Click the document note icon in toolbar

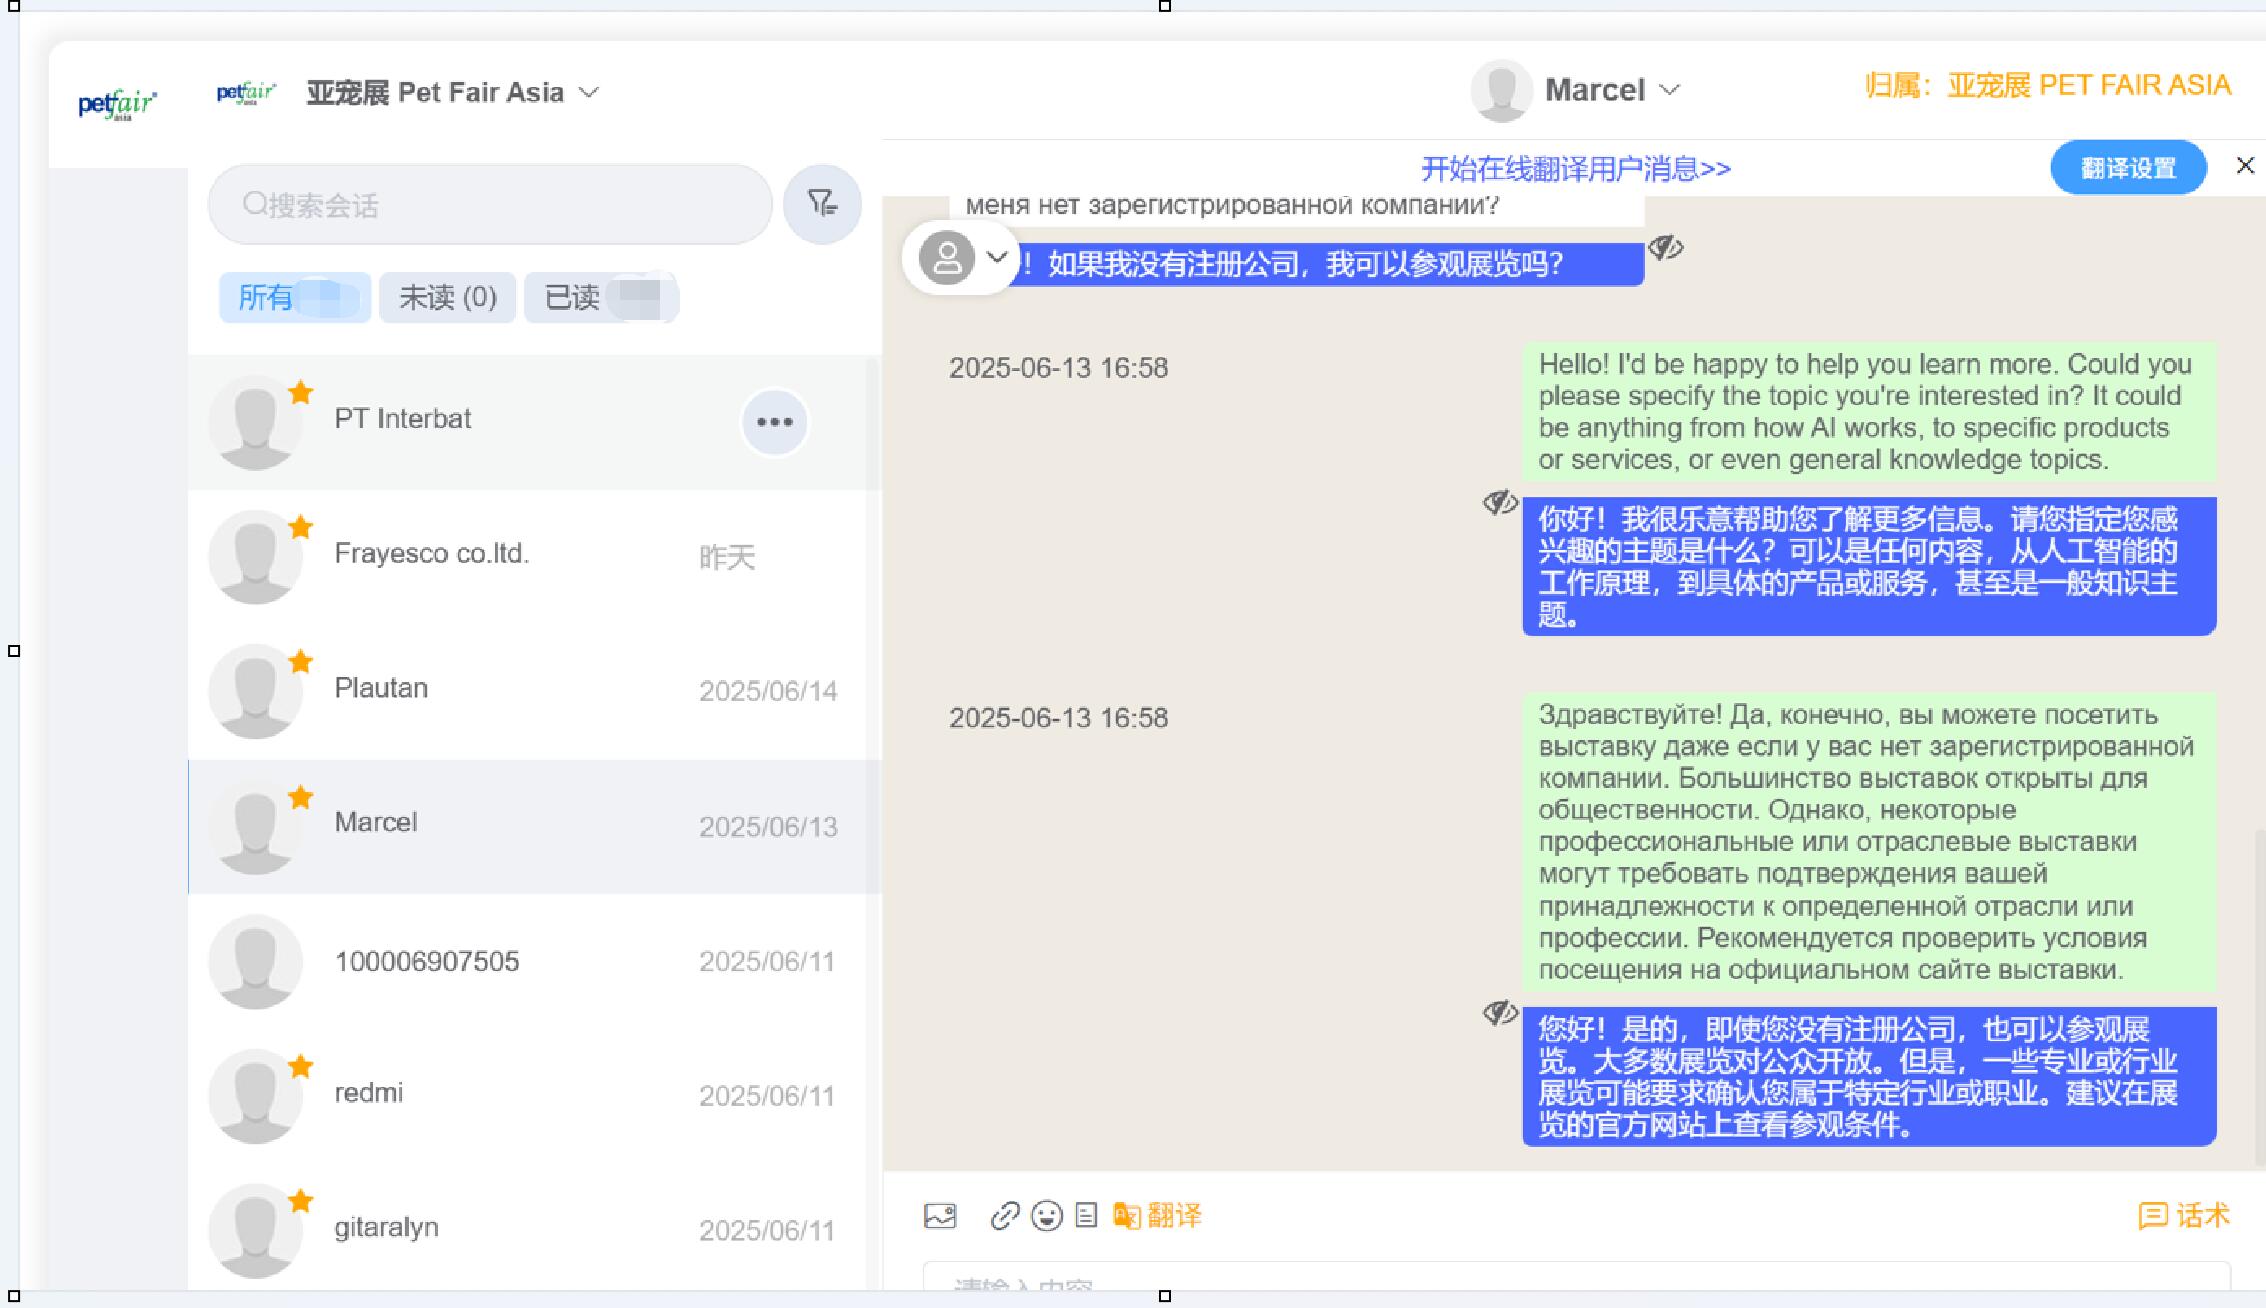tap(1086, 1216)
